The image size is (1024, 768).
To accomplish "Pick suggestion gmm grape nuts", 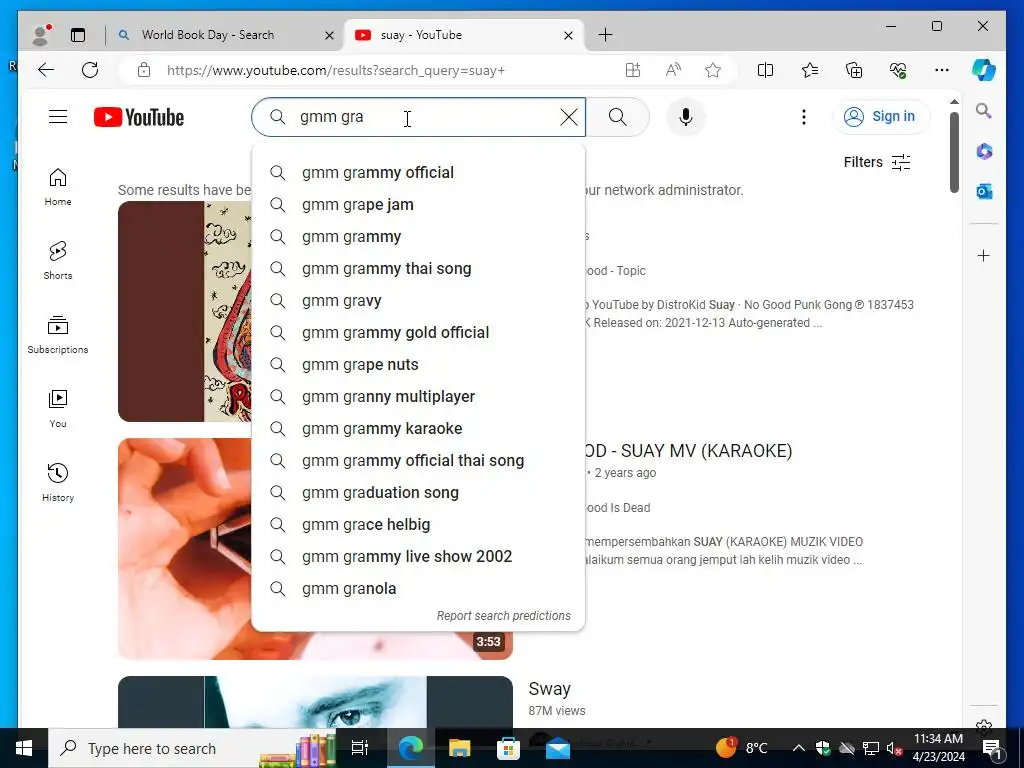I will 418,364.
